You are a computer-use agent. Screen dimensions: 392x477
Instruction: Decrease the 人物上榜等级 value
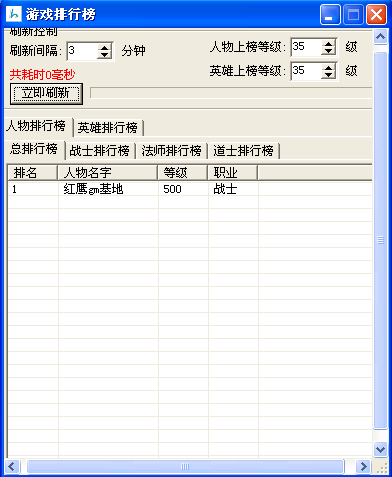[x=329, y=51]
